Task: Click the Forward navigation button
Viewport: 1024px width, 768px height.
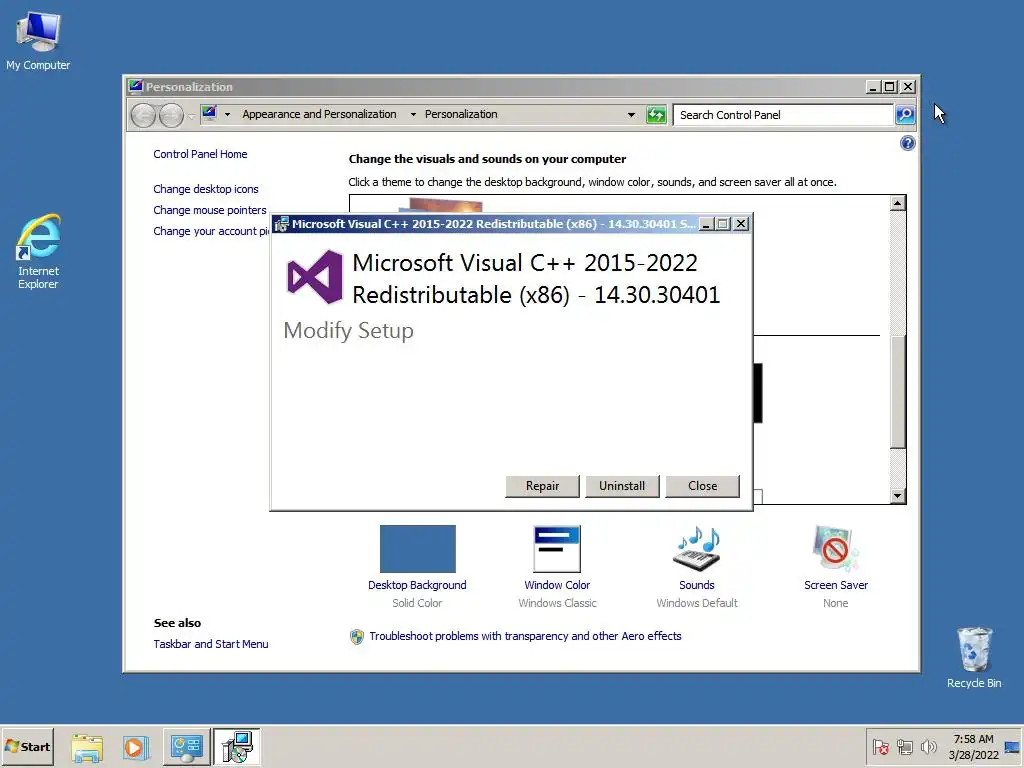Action: coord(171,116)
